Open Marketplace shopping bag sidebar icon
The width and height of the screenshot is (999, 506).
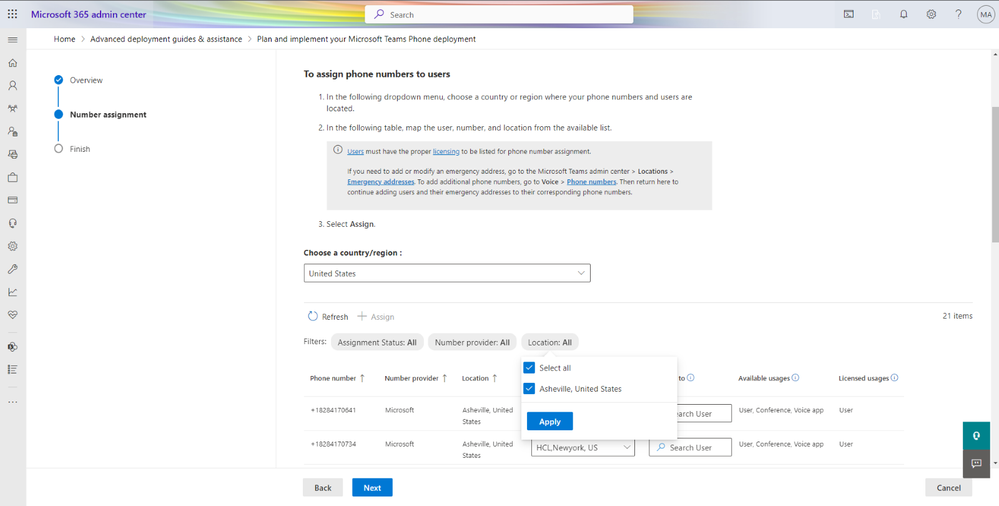point(12,177)
